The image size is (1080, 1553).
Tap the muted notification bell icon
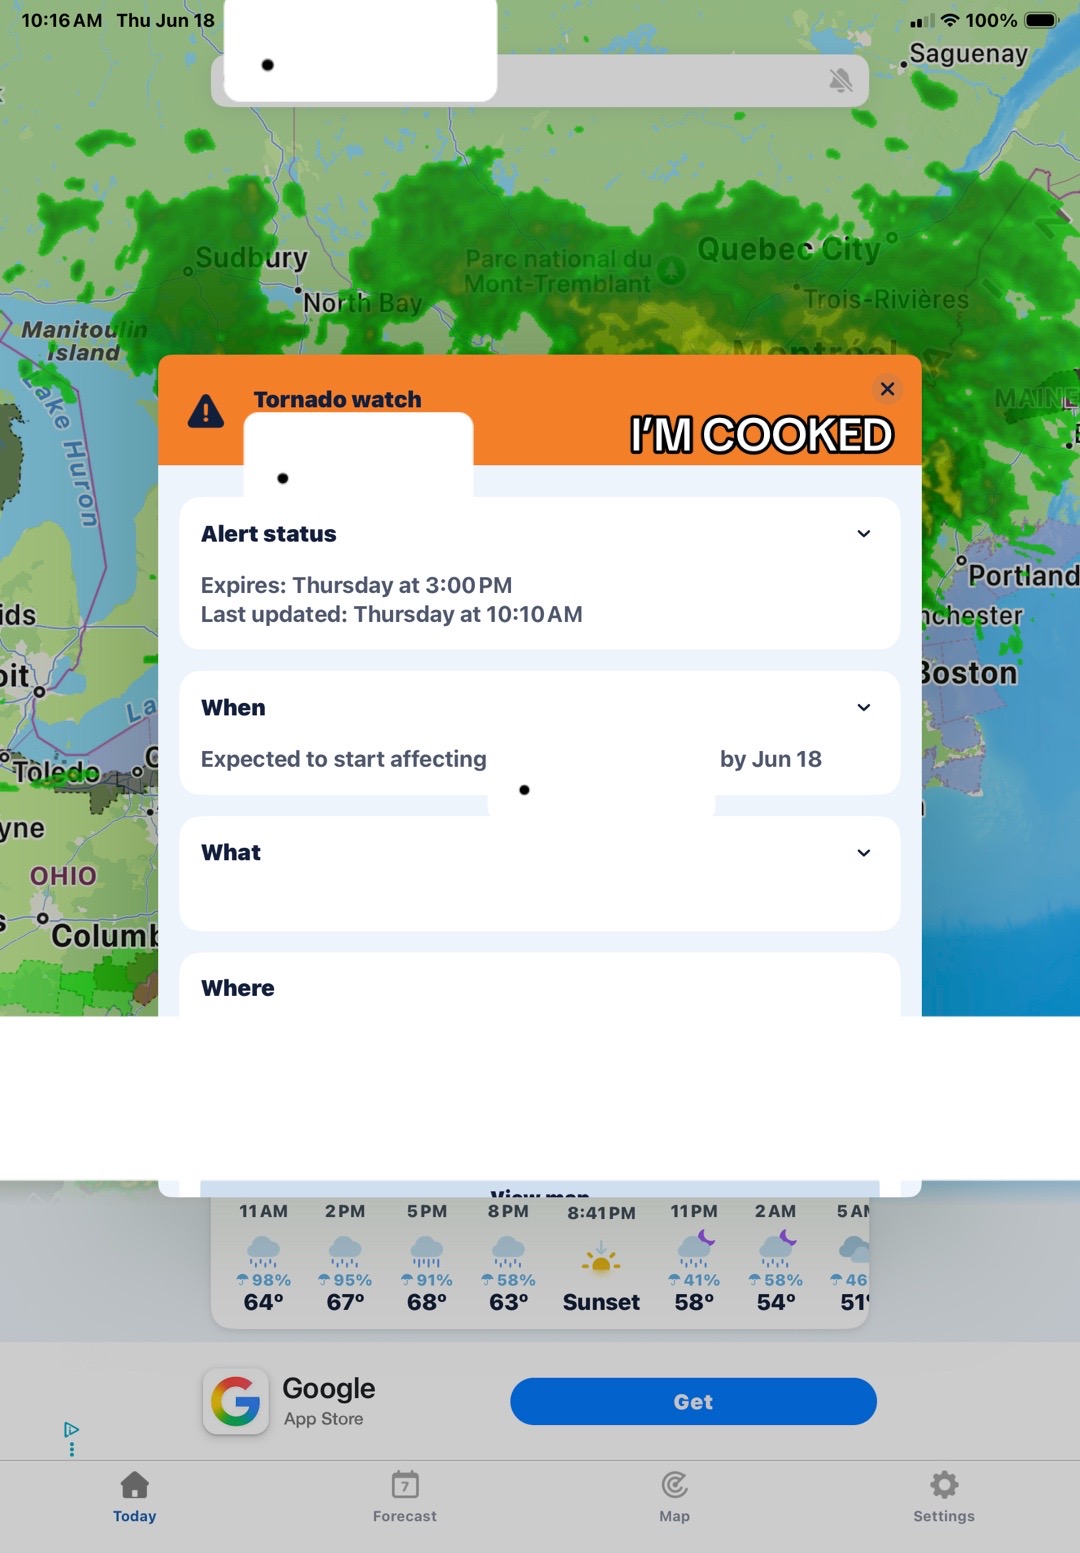(841, 80)
